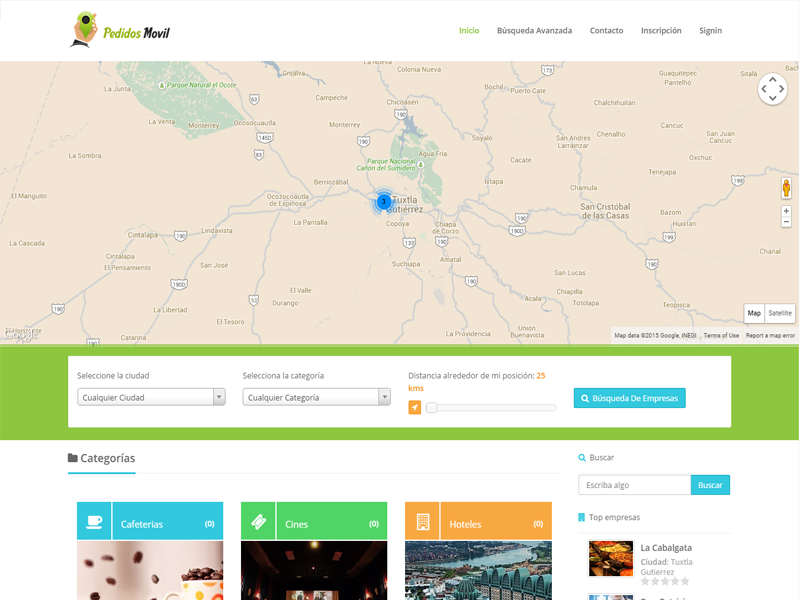This screenshot has height=600, width=800.
Task: Open Búsqueda Avanzada menu item
Action: (534, 31)
